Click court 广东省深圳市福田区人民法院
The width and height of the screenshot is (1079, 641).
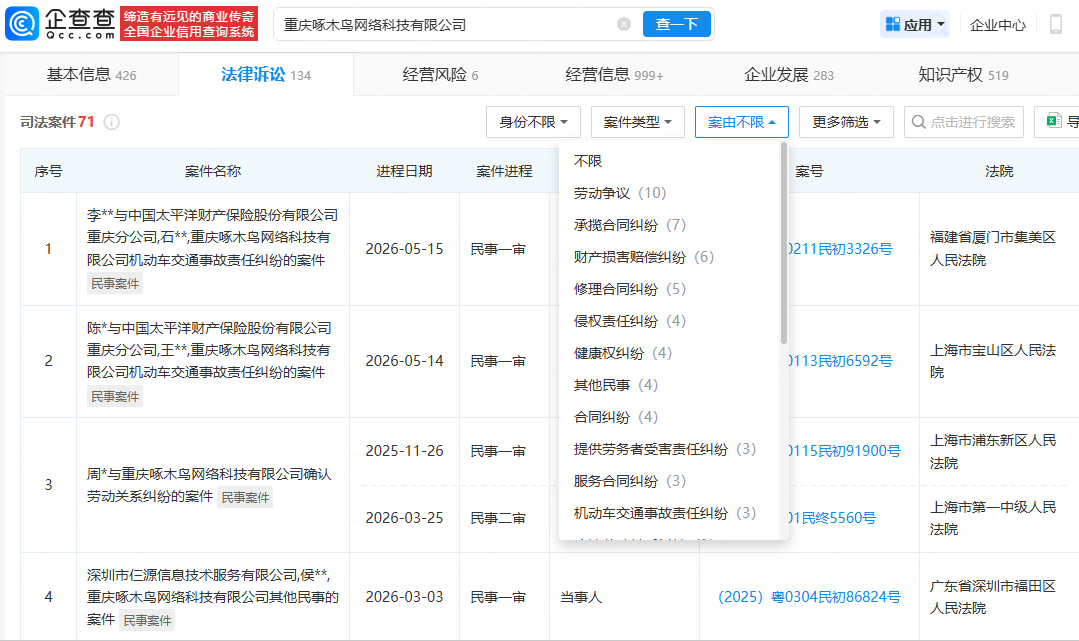click(x=992, y=597)
